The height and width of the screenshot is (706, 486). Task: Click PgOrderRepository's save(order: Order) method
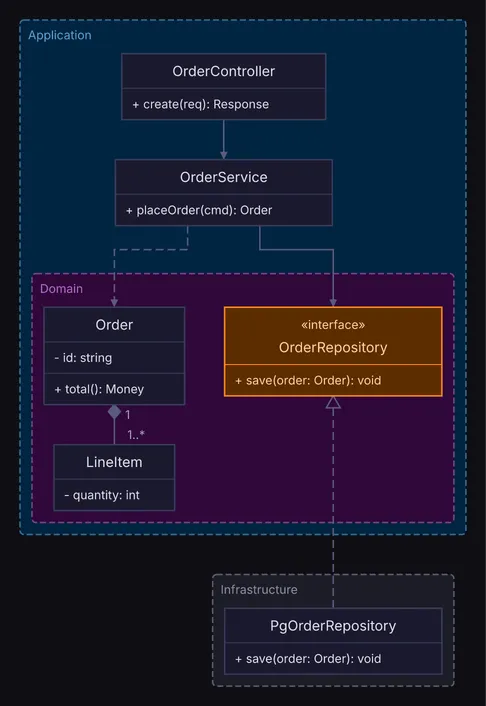(308, 659)
